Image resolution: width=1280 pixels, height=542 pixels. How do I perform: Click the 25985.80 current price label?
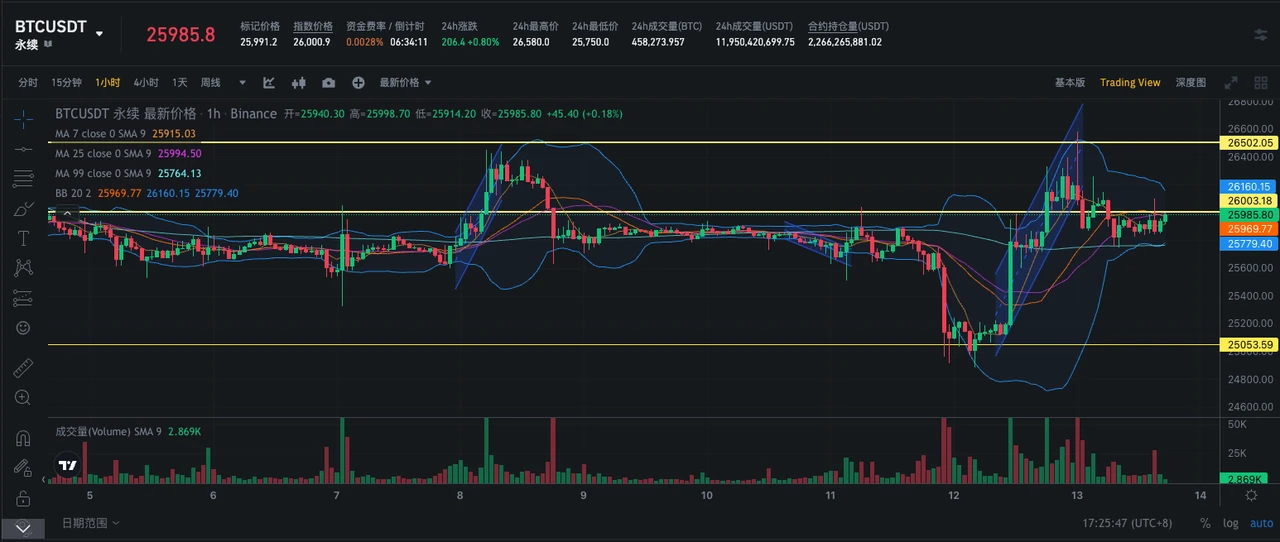click(1250, 215)
